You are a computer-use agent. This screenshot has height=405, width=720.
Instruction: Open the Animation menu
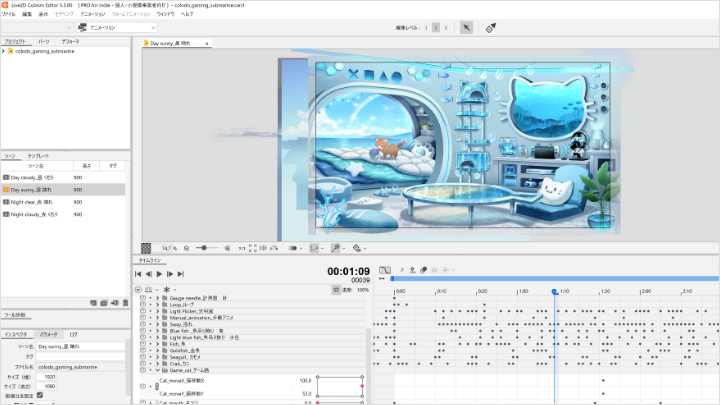tap(93, 14)
